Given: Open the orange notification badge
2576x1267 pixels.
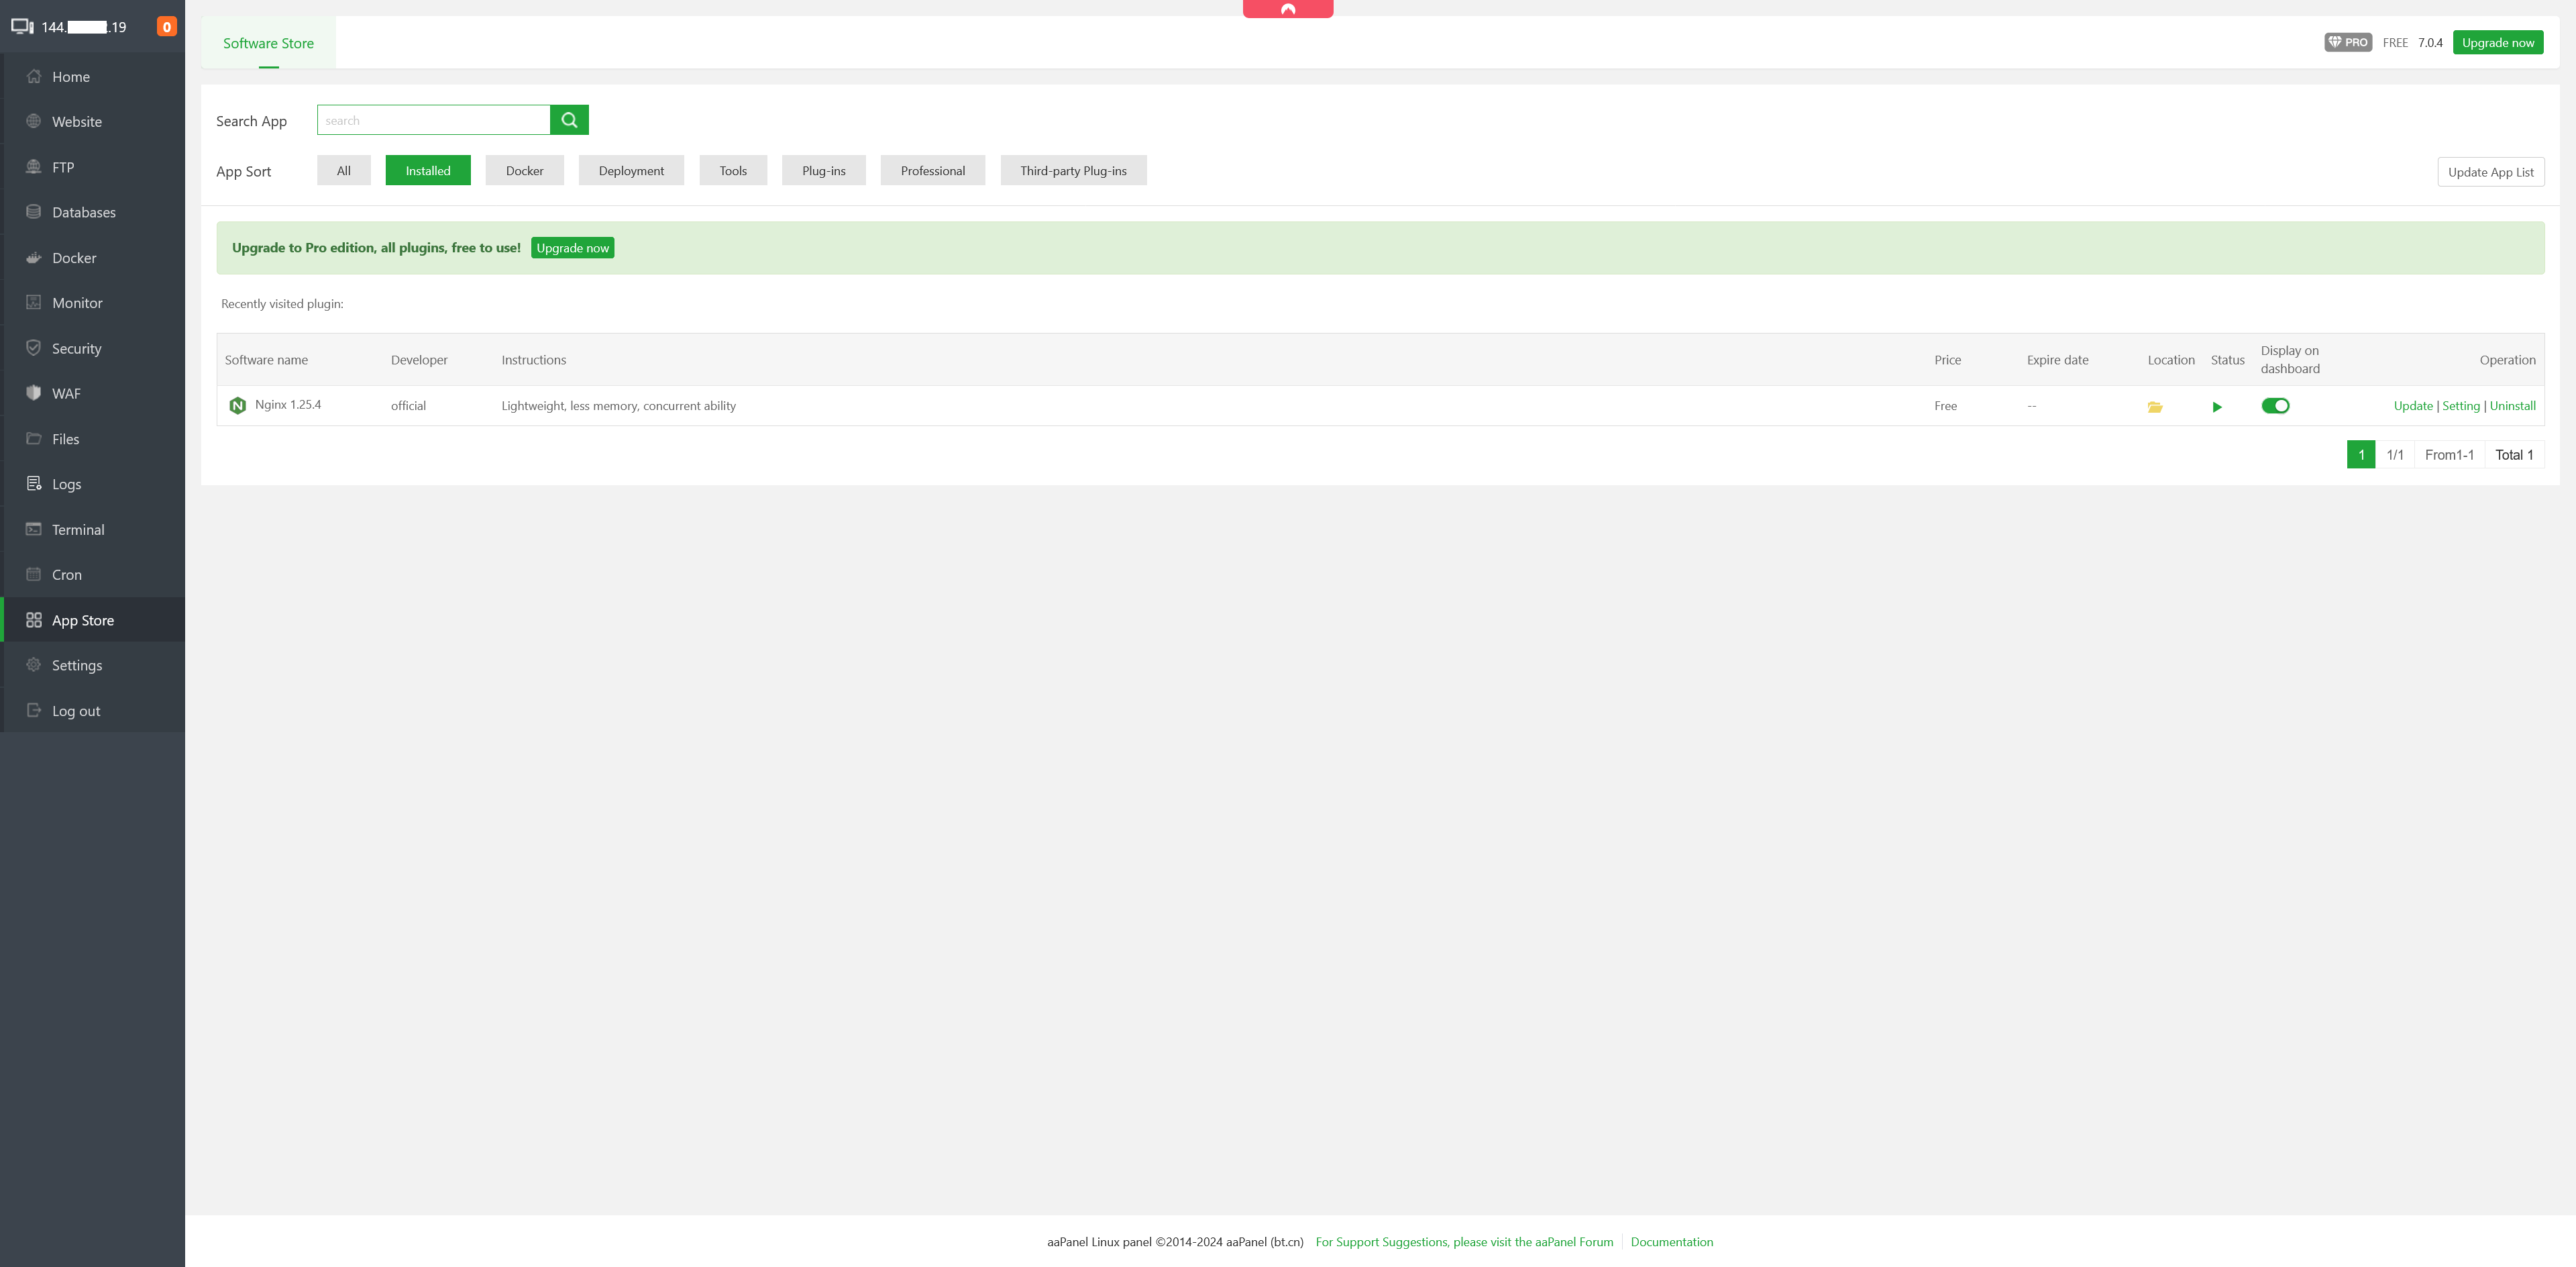Looking at the screenshot, I should (x=167, y=27).
